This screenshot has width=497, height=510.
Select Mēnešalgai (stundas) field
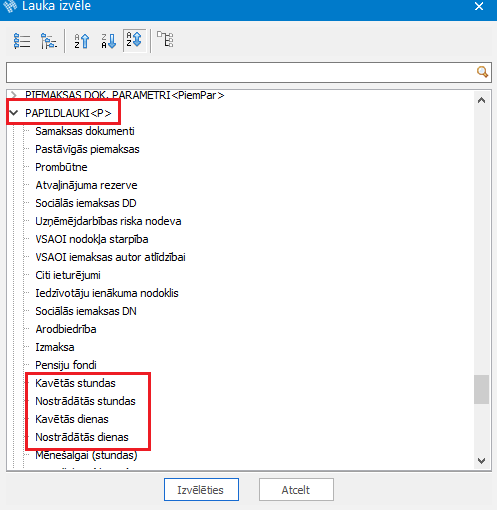click(86, 455)
